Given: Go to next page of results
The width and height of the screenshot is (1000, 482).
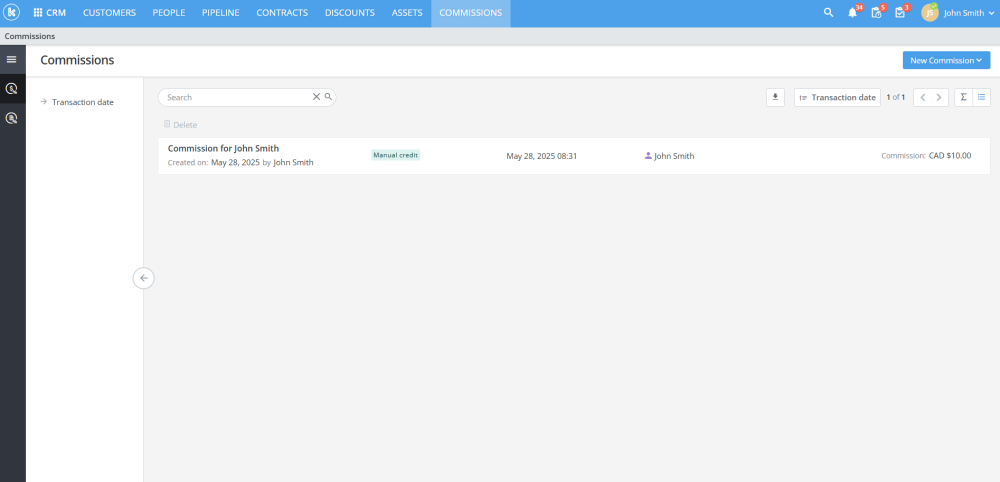Looking at the screenshot, I should click(939, 98).
